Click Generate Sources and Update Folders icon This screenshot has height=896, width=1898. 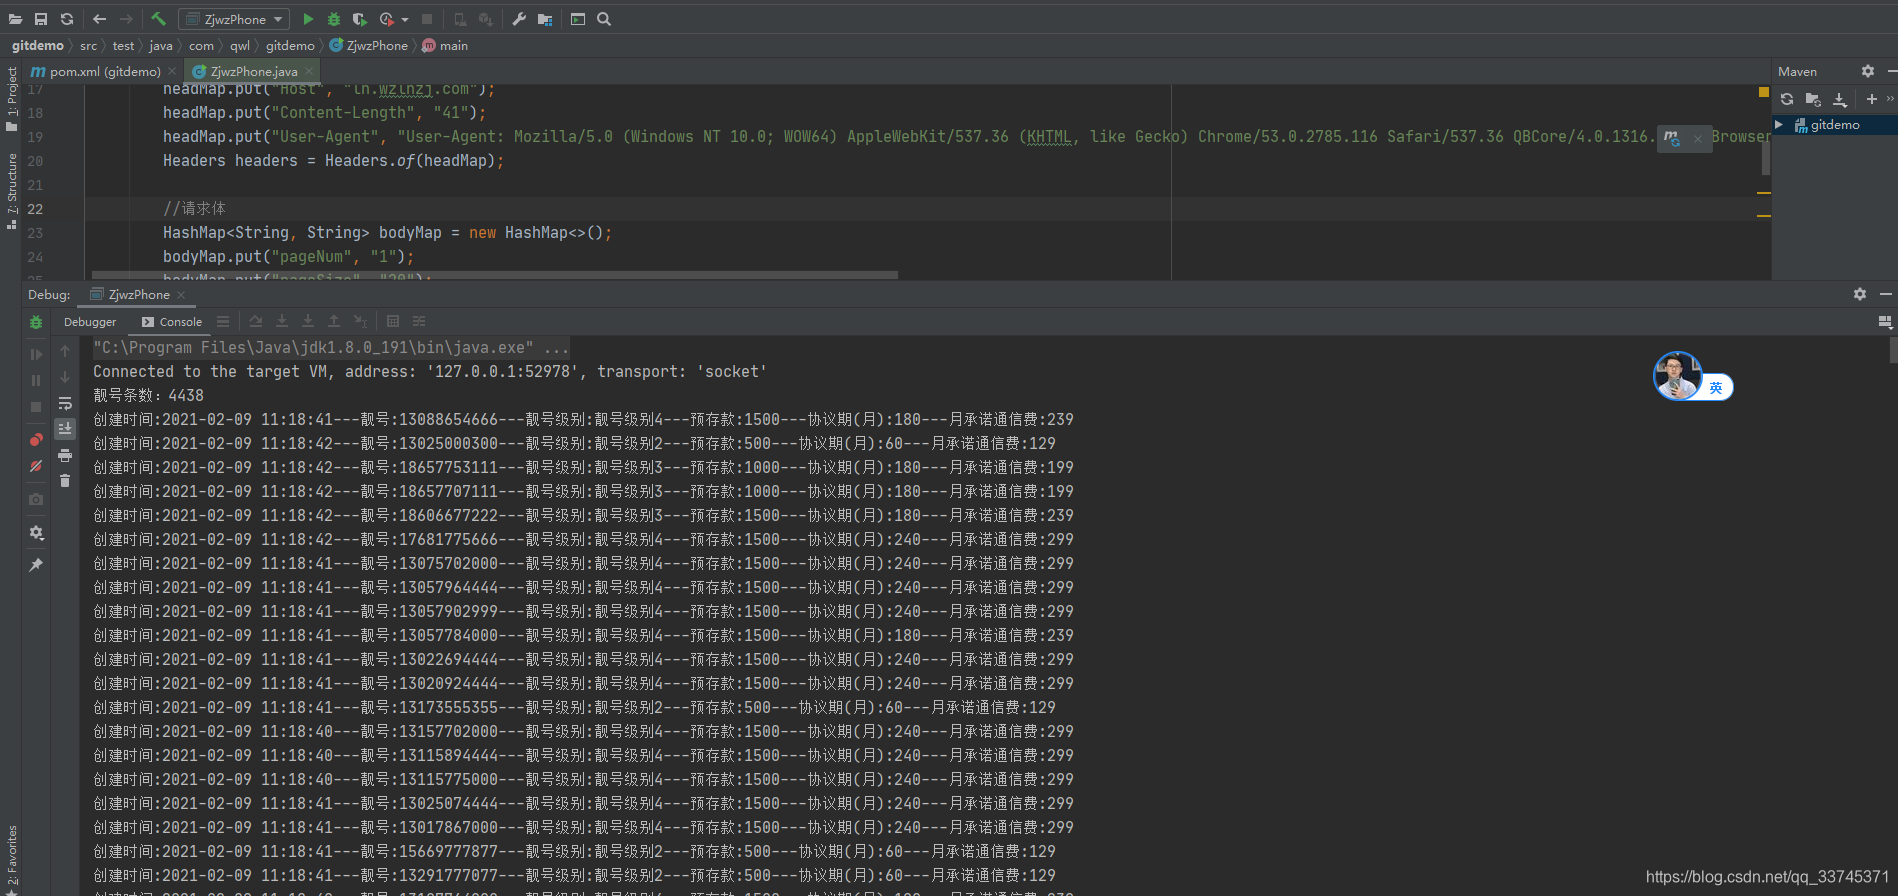1813,99
